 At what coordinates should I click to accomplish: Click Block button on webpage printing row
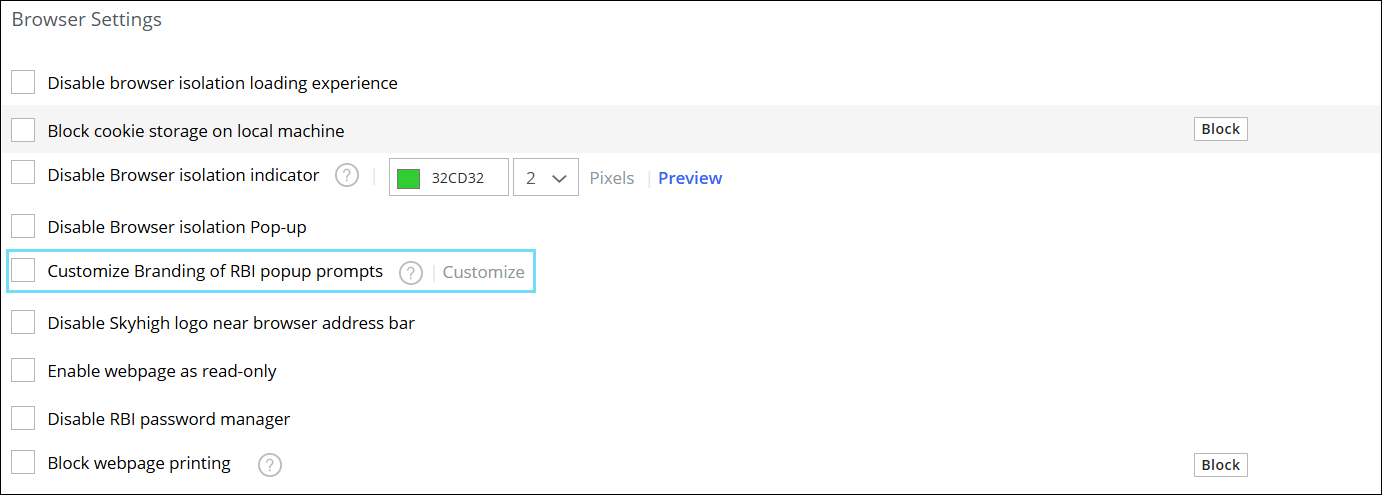point(1221,465)
